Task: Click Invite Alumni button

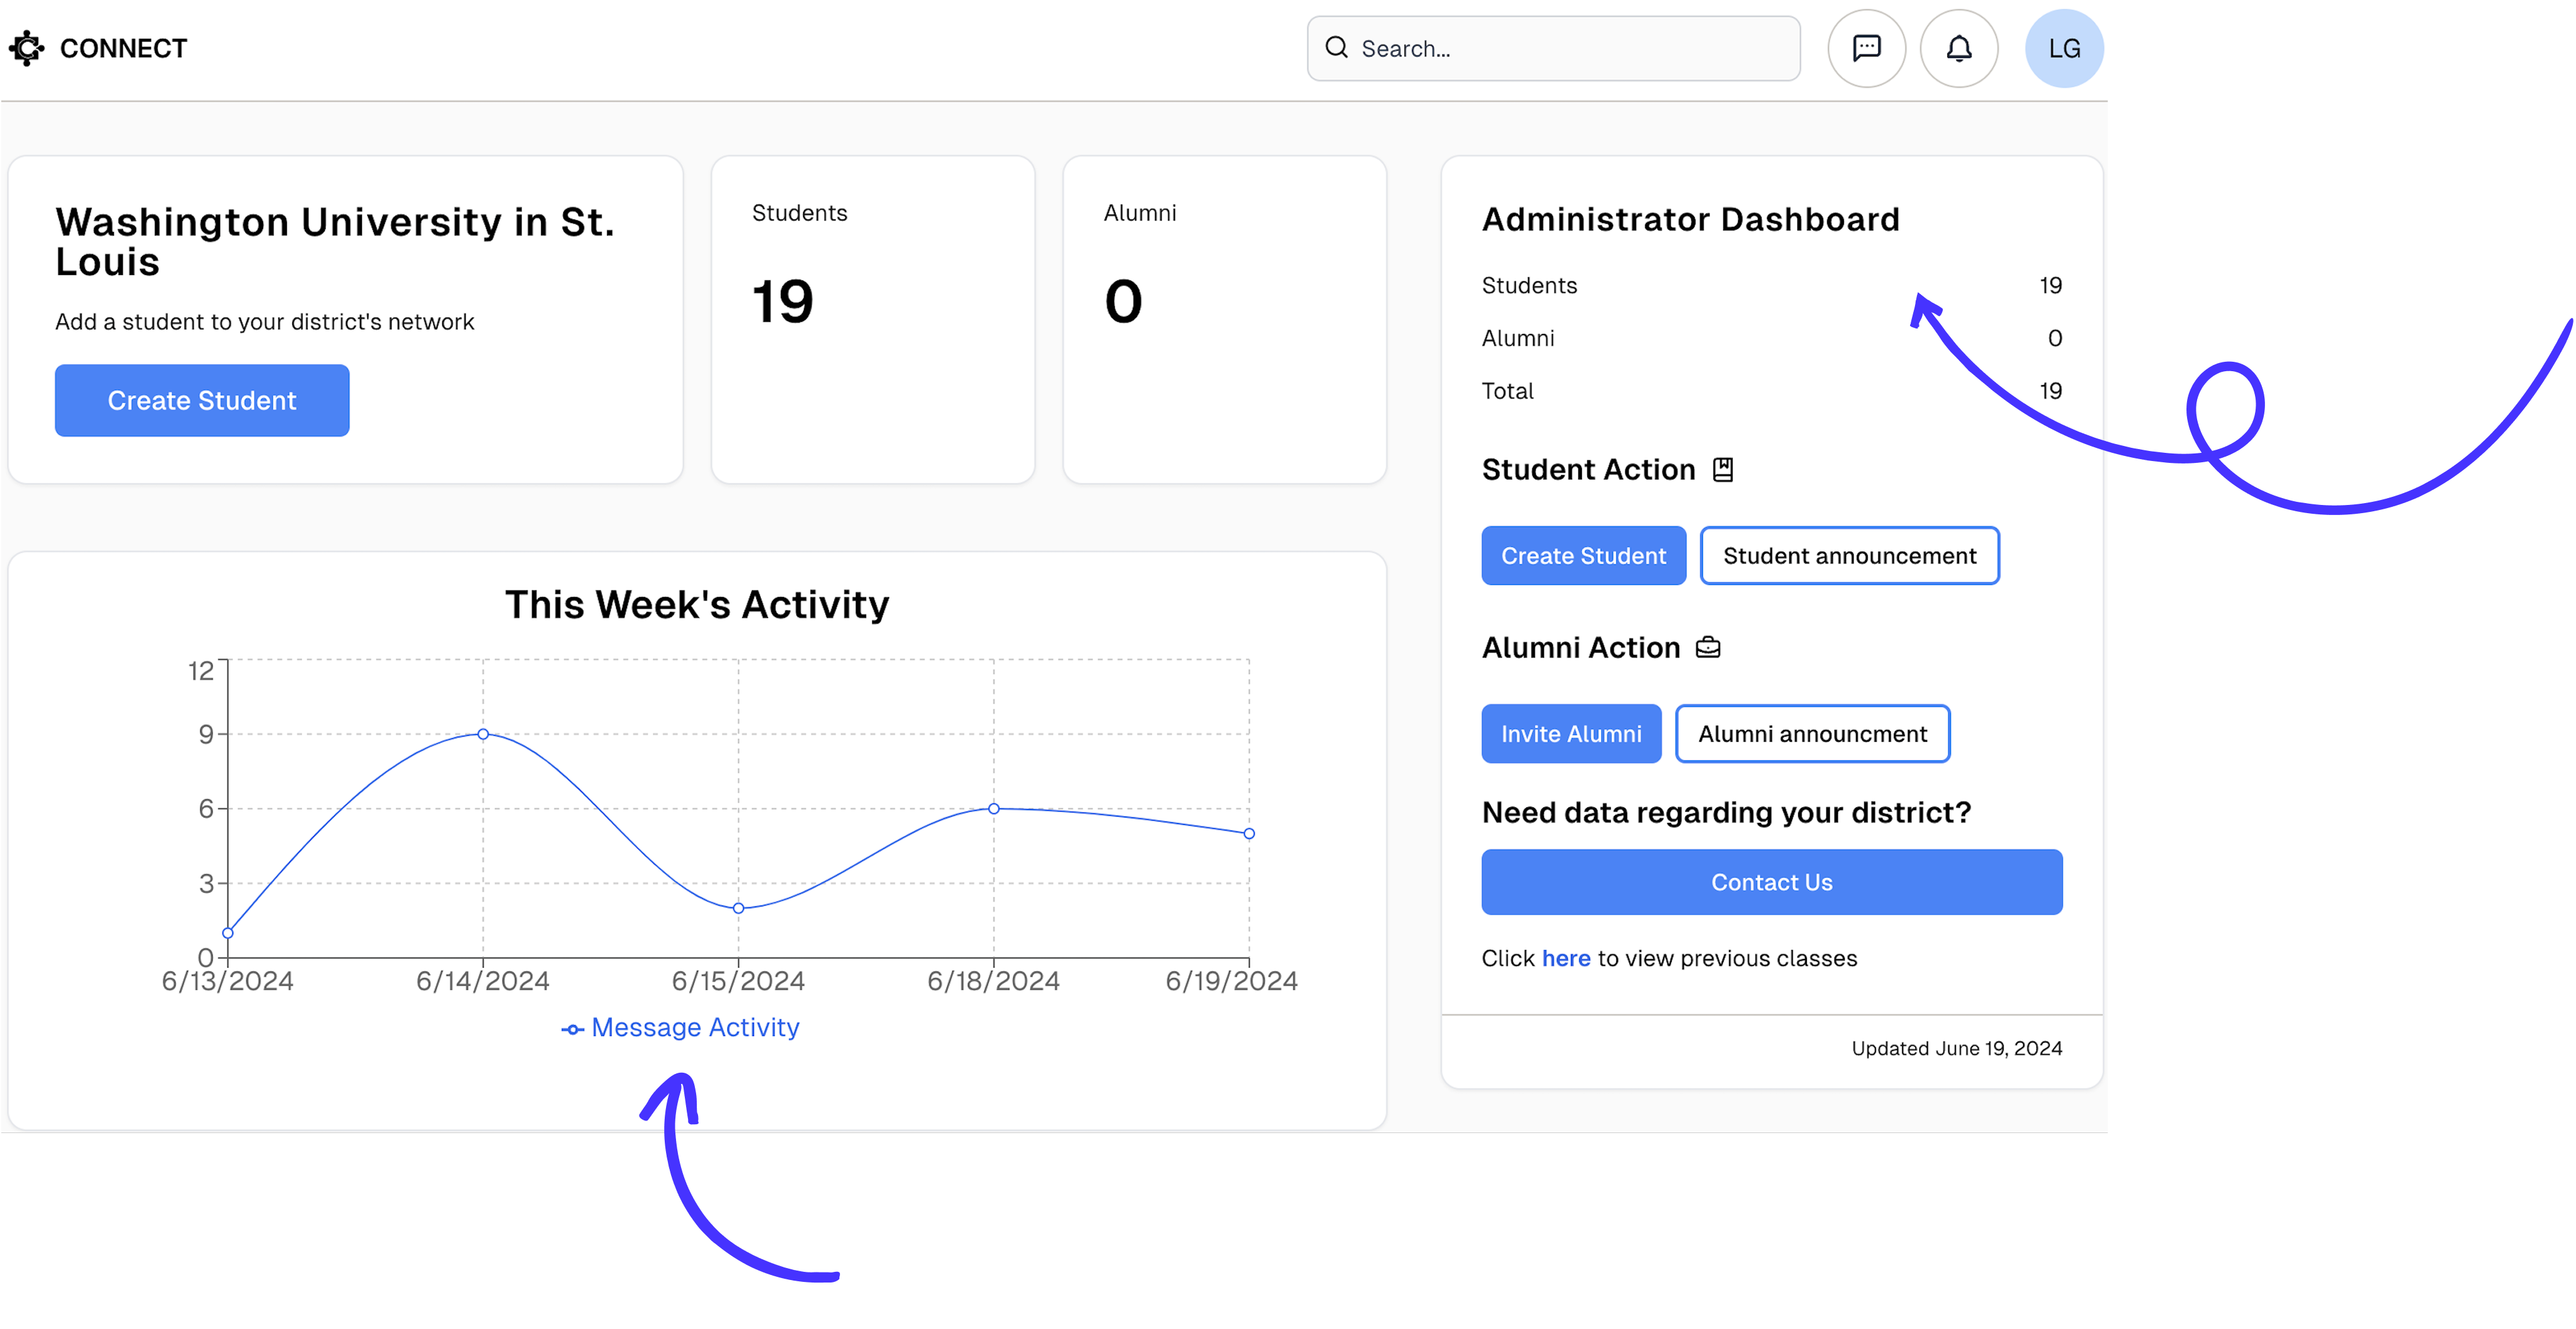Action: (1571, 733)
